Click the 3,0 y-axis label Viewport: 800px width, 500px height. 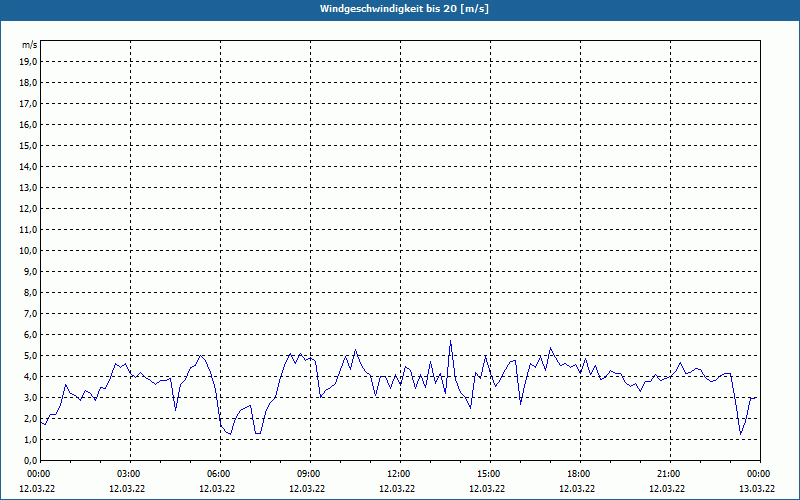31,397
